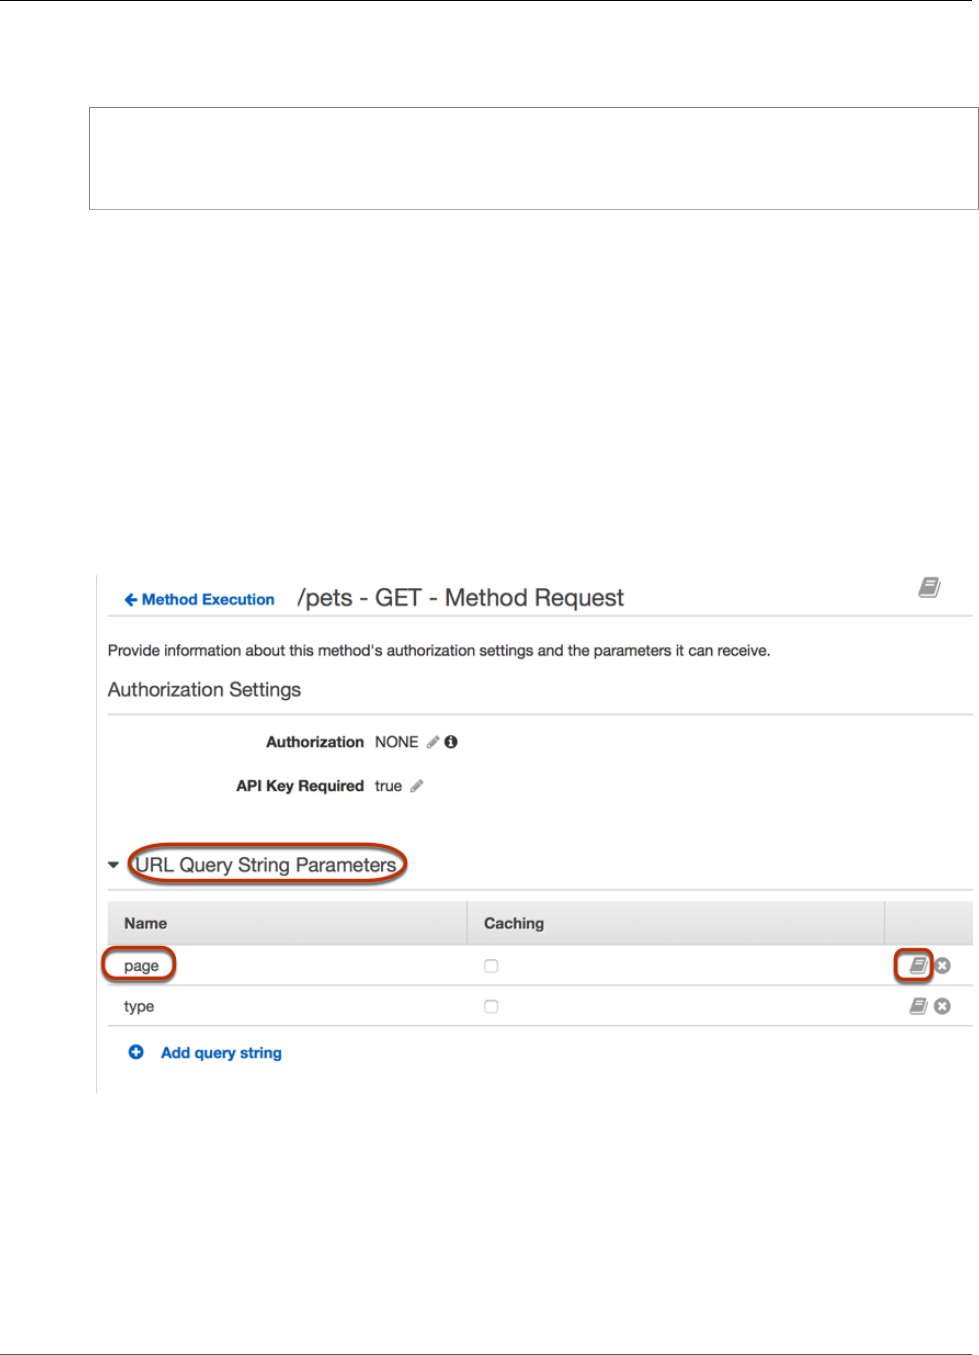Screen dimensions: 979x1355
Task: Remove the type query string parameter
Action: [x=942, y=1006]
